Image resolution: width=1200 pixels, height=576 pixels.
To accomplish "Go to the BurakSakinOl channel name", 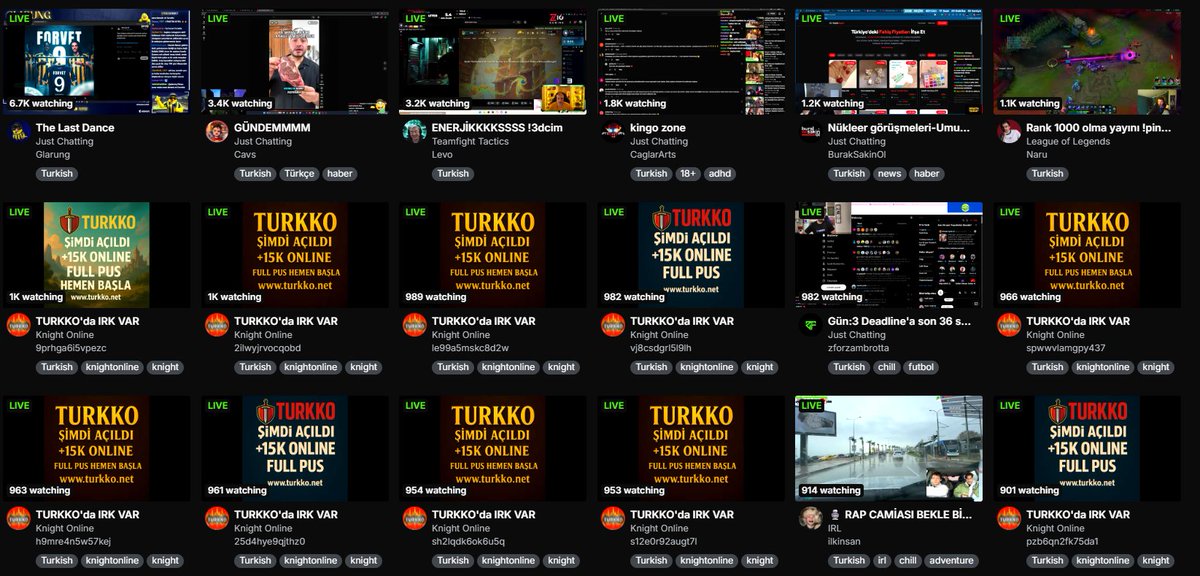I will [x=857, y=155].
